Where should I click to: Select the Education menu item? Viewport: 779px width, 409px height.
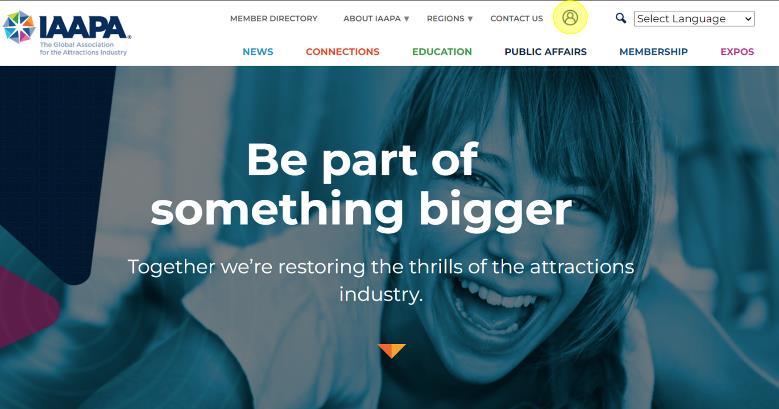[x=442, y=52]
